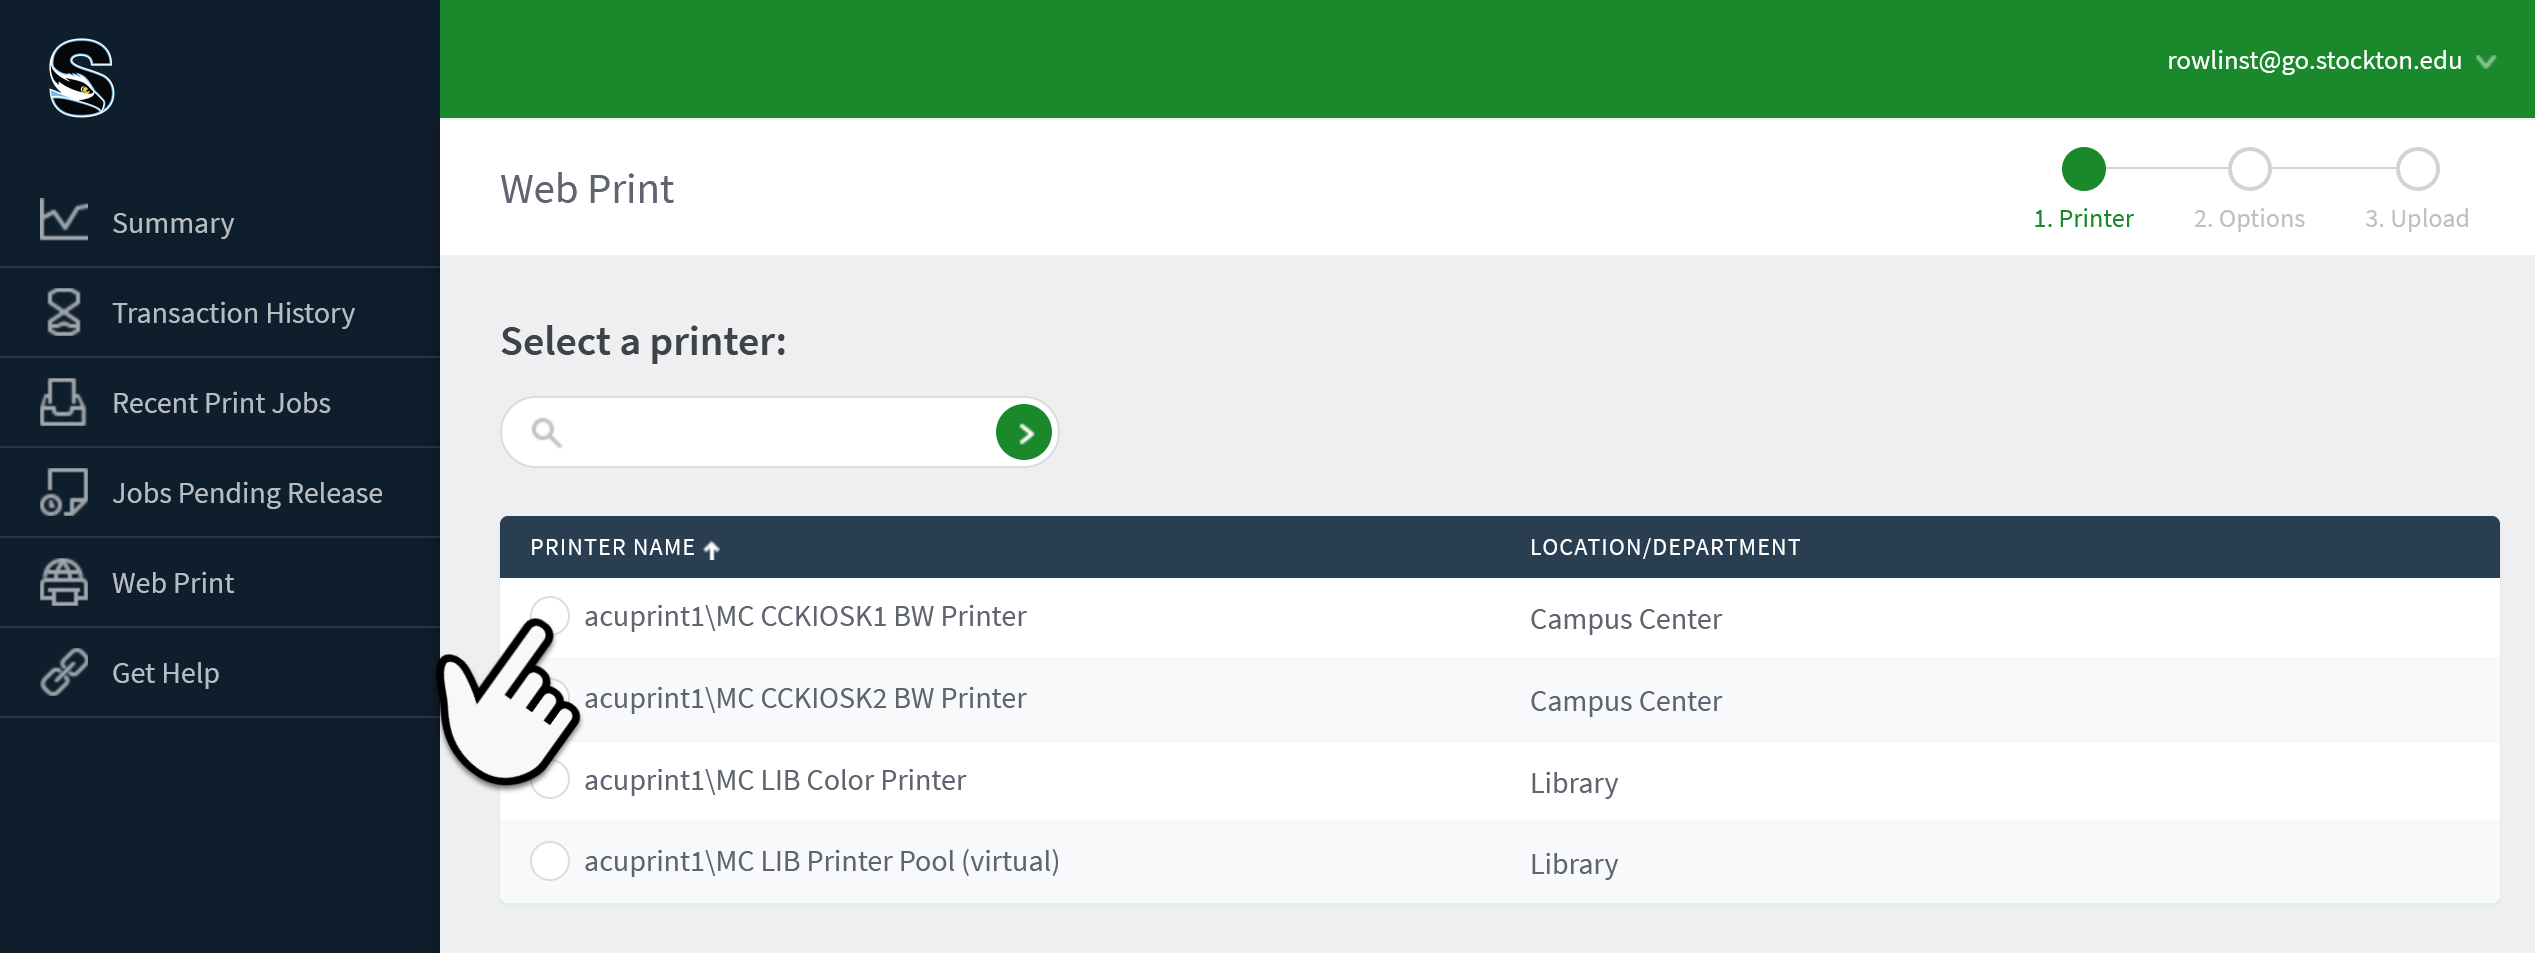Click the Transaction History hourglass icon
Screen dimensions: 2535x953
tap(63, 312)
